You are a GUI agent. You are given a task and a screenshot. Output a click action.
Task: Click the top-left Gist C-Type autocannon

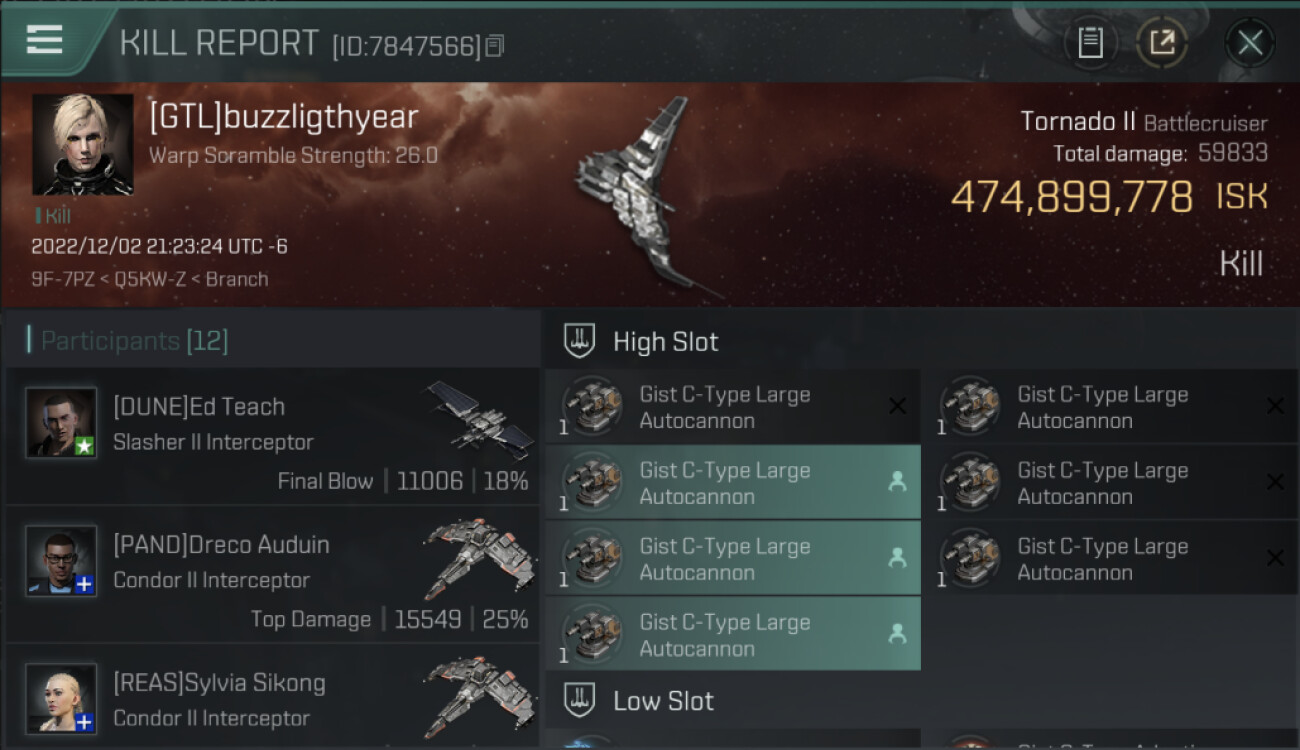732,407
